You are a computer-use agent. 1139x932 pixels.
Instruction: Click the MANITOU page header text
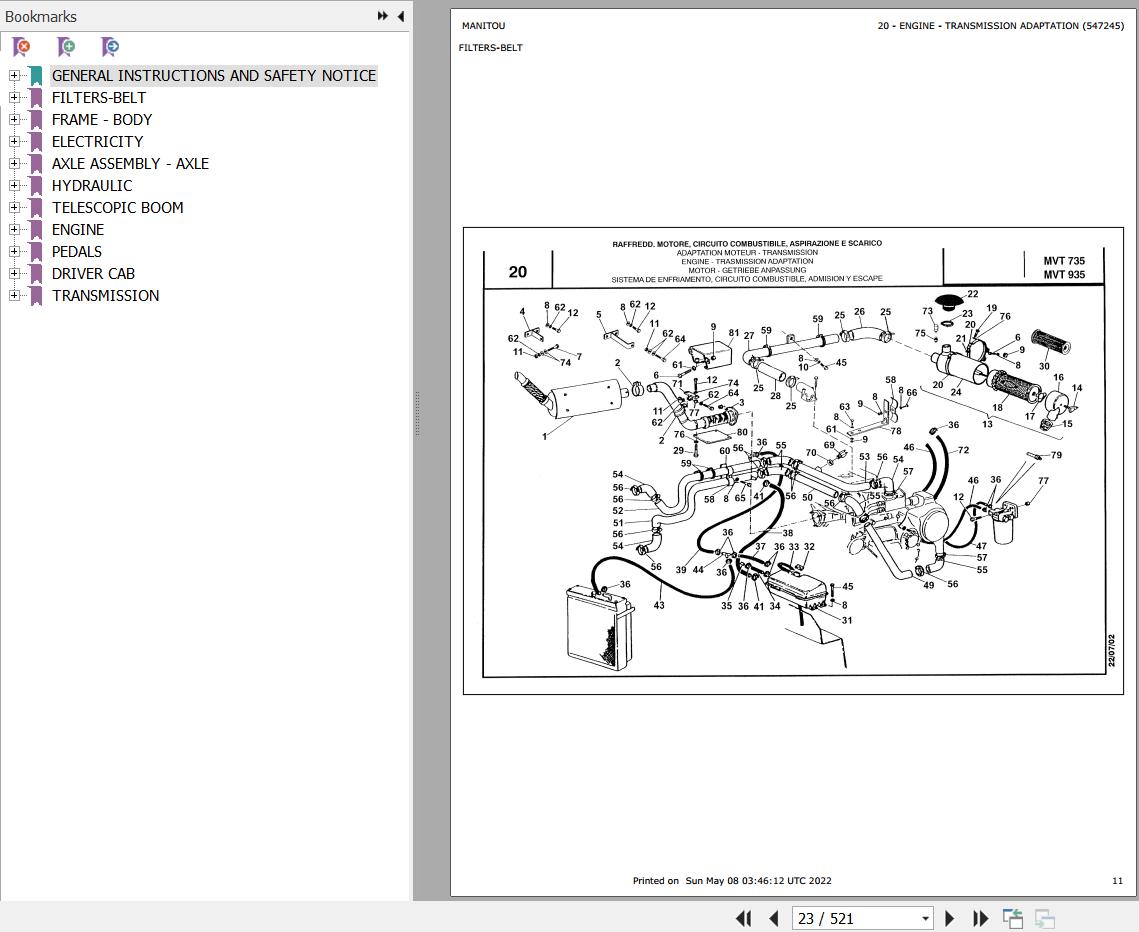[x=483, y=25]
